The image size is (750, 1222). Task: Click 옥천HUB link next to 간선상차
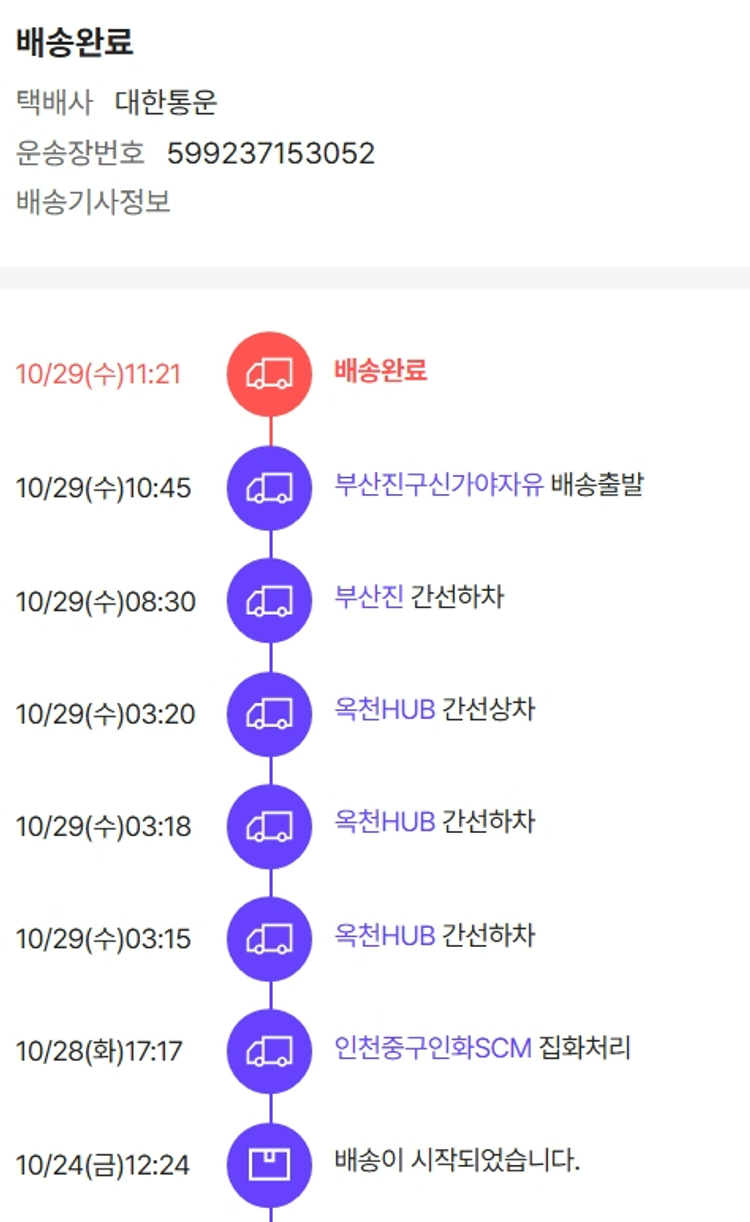385,710
